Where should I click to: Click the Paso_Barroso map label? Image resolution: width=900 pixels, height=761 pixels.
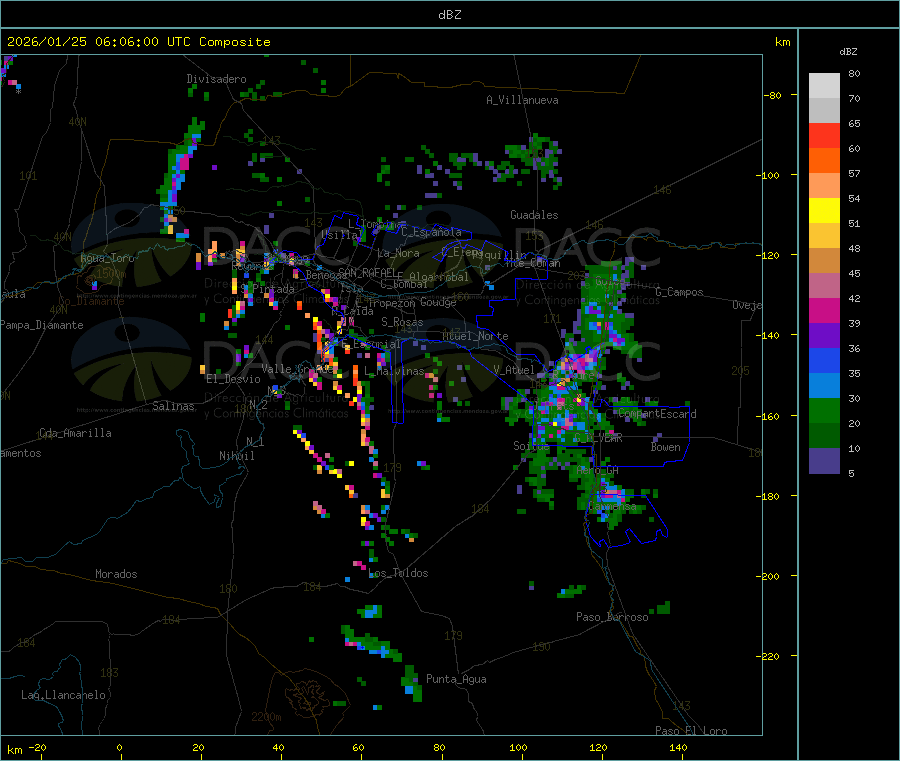(612, 617)
